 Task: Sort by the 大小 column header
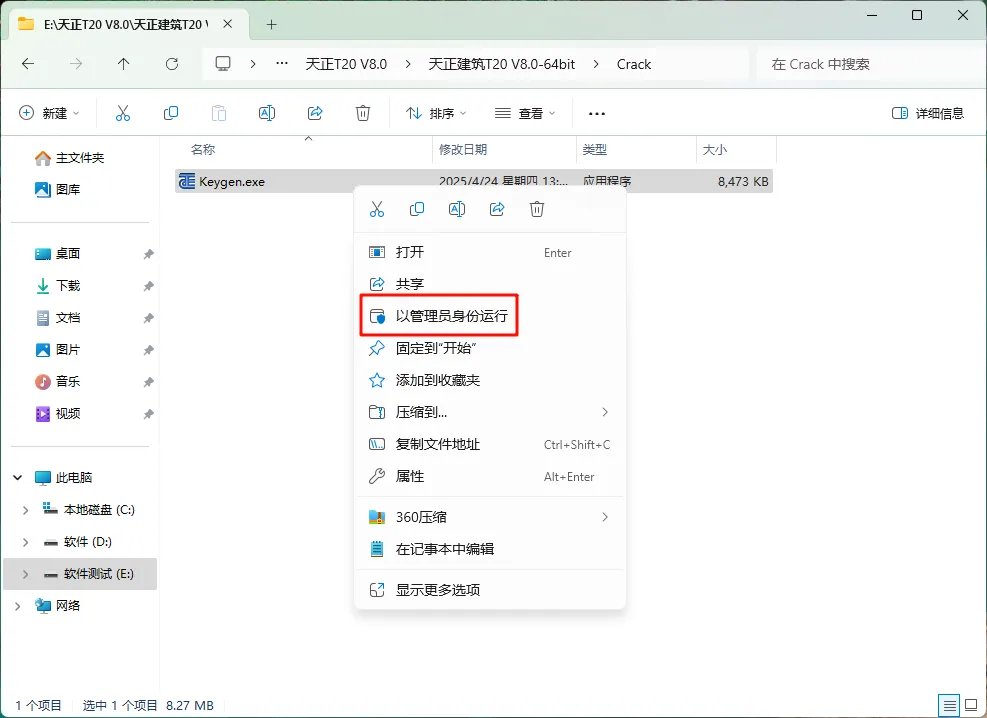(736, 150)
